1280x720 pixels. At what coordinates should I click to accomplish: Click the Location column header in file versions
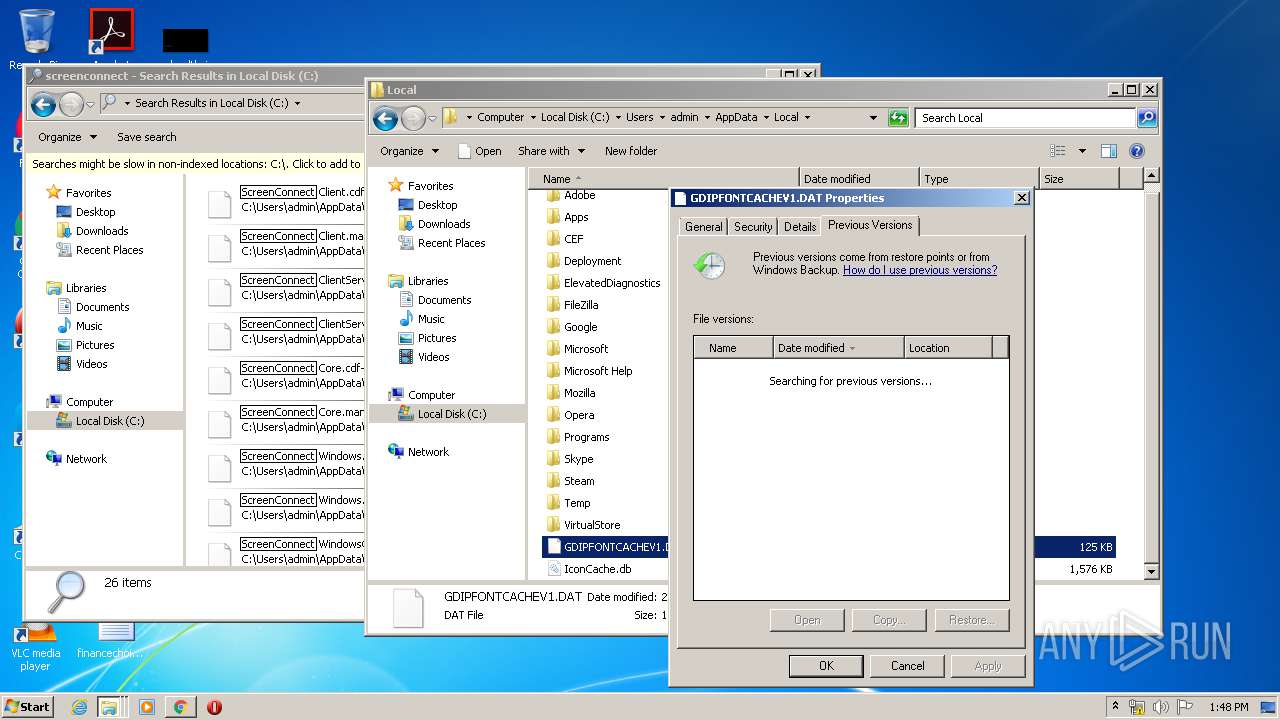[x=948, y=348]
